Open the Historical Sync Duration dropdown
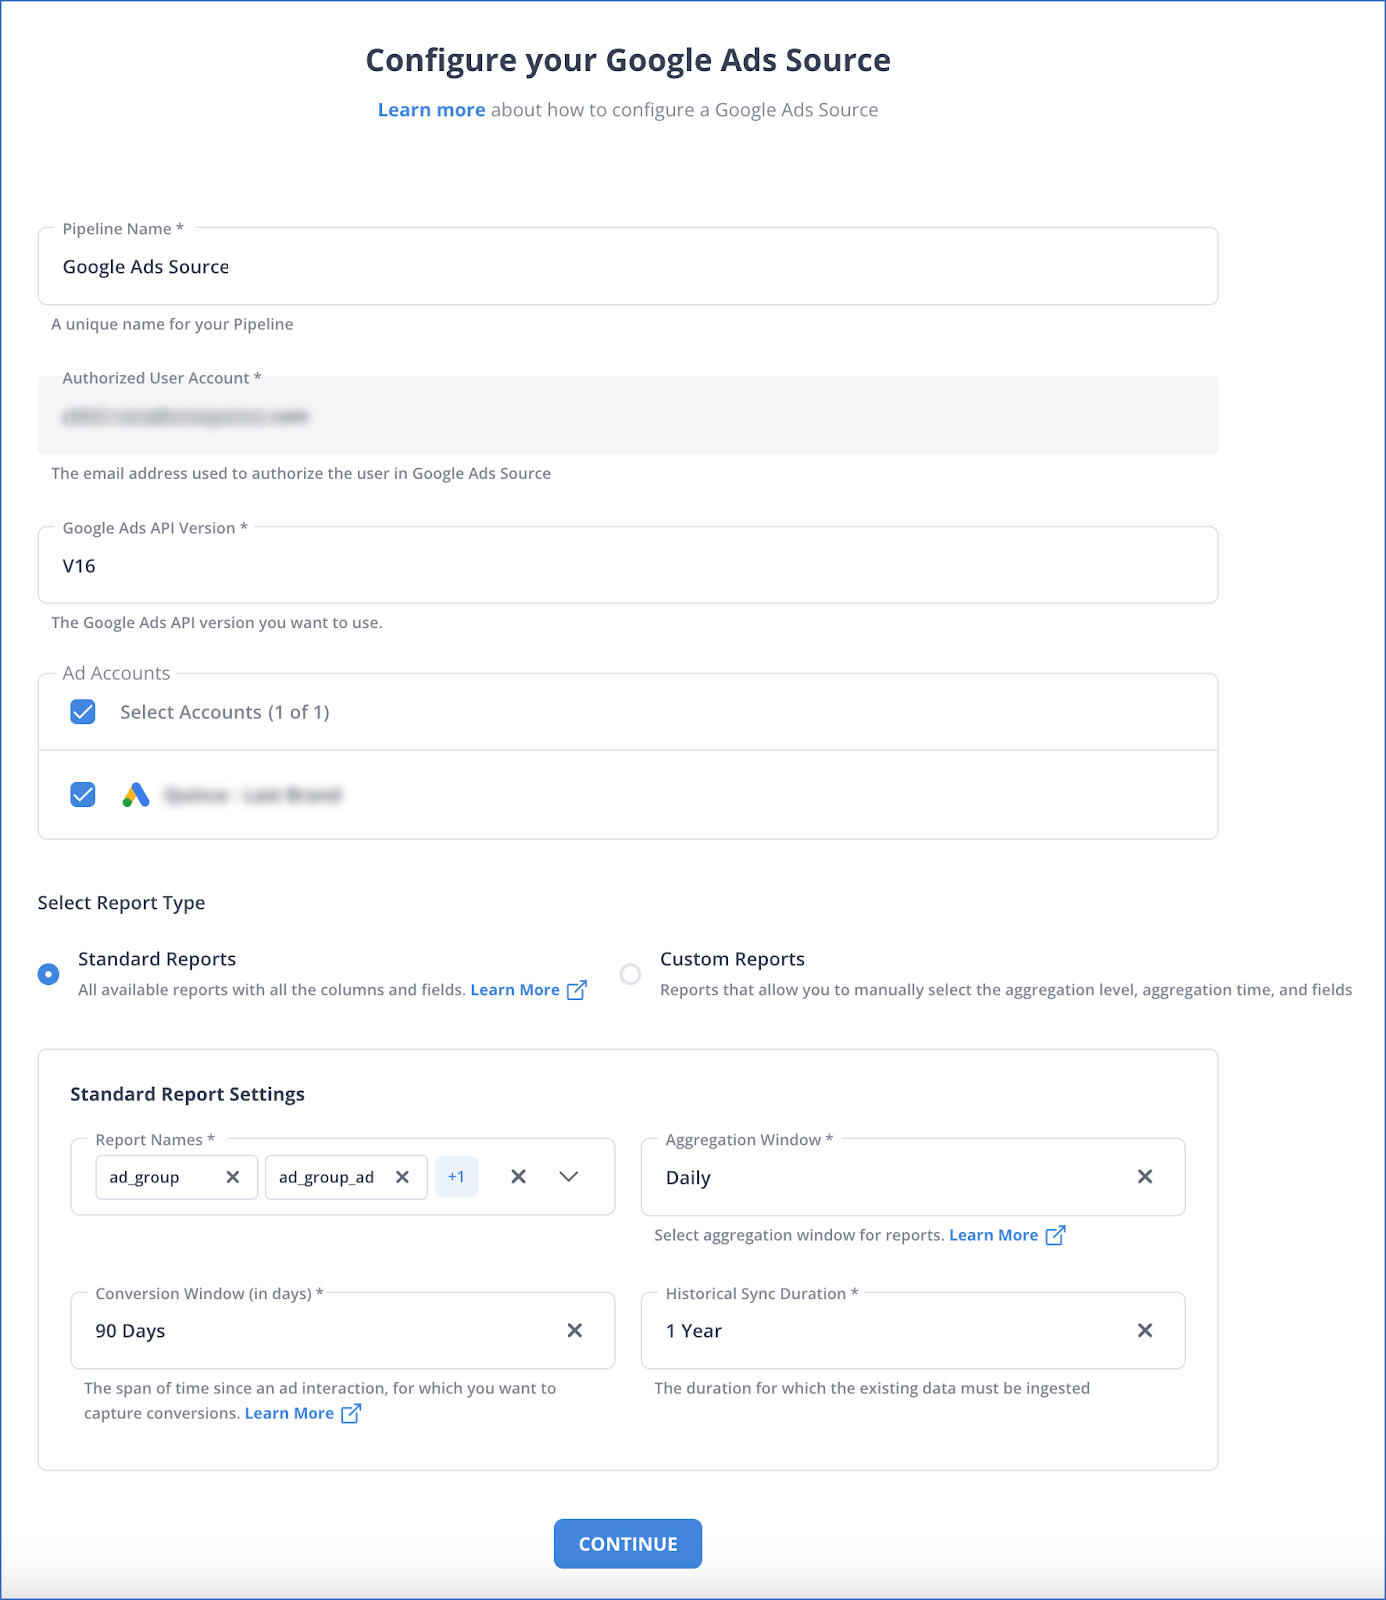The image size is (1386, 1600). tap(913, 1330)
